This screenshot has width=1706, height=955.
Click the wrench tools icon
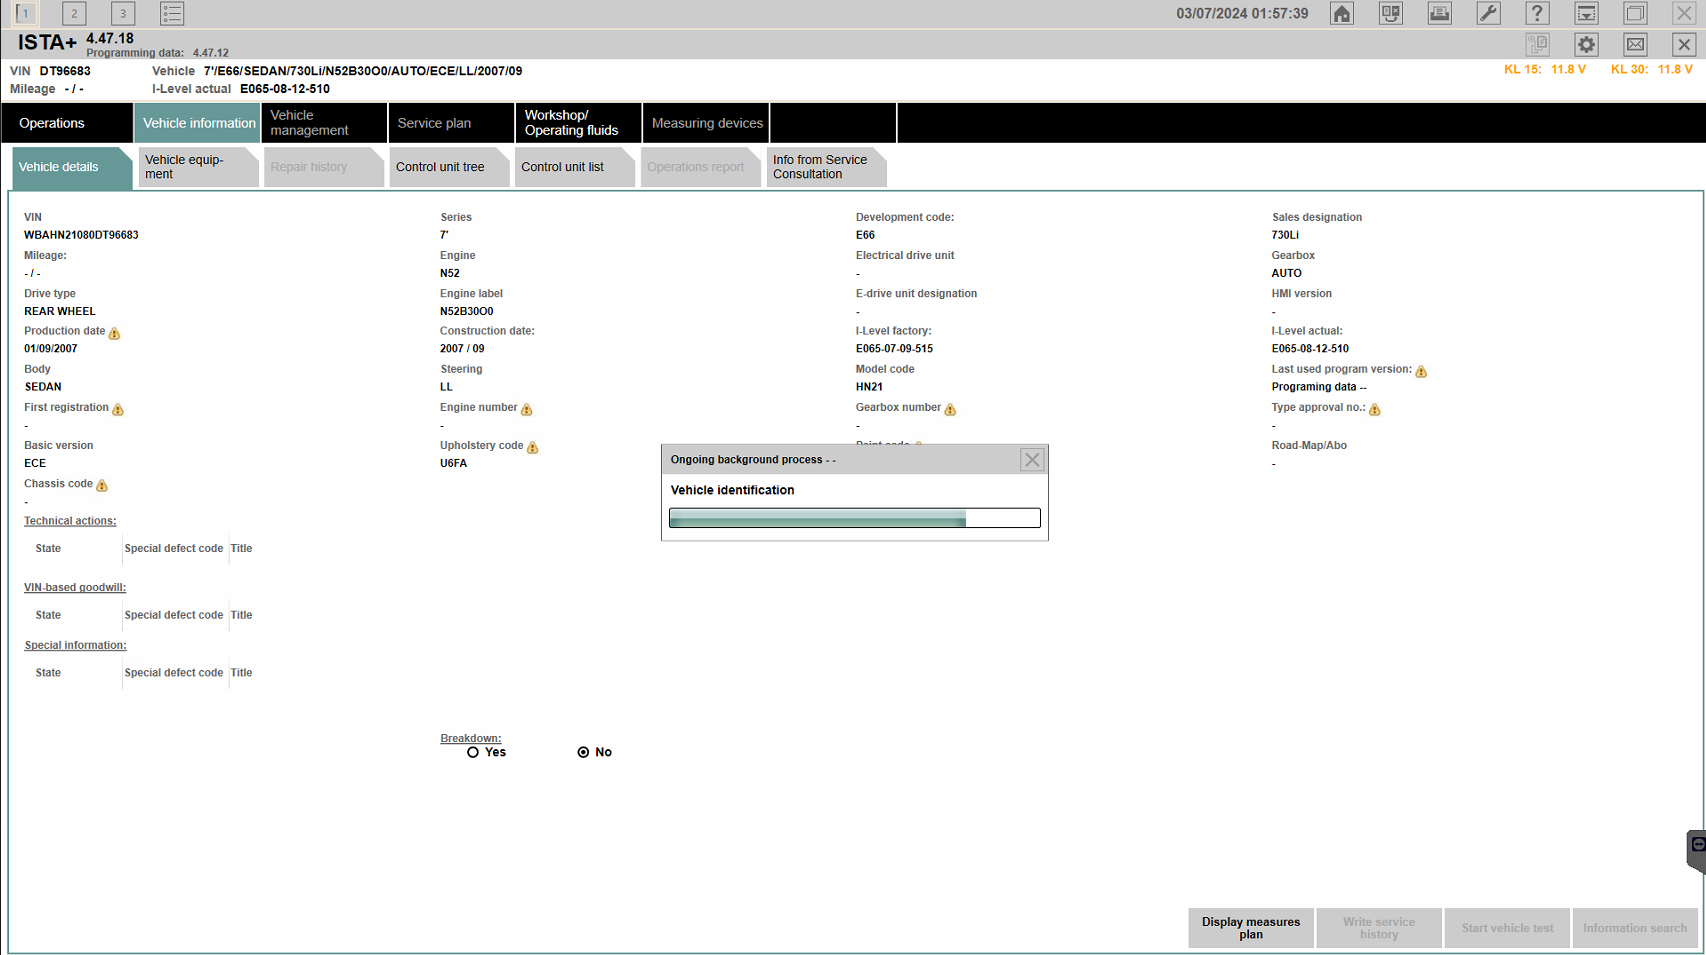1488,14
